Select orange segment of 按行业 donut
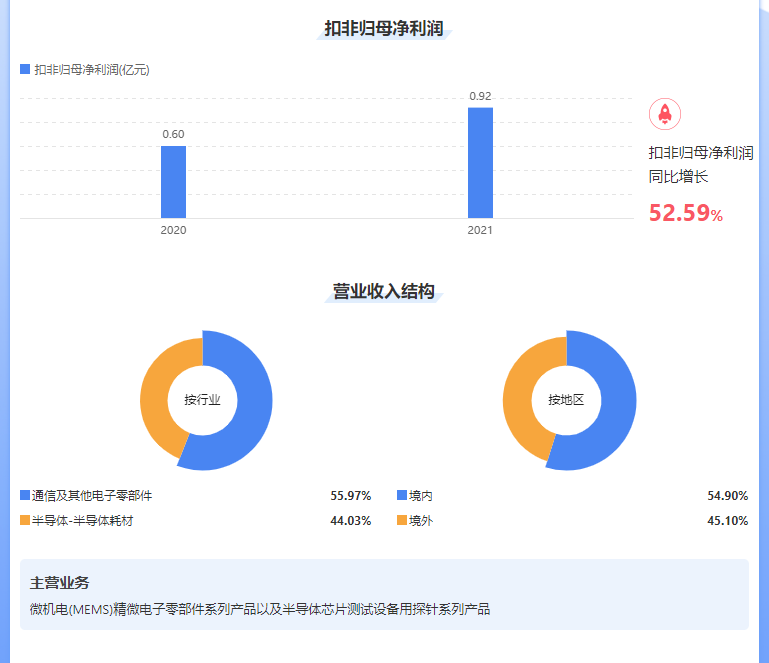769x663 pixels. click(x=157, y=390)
